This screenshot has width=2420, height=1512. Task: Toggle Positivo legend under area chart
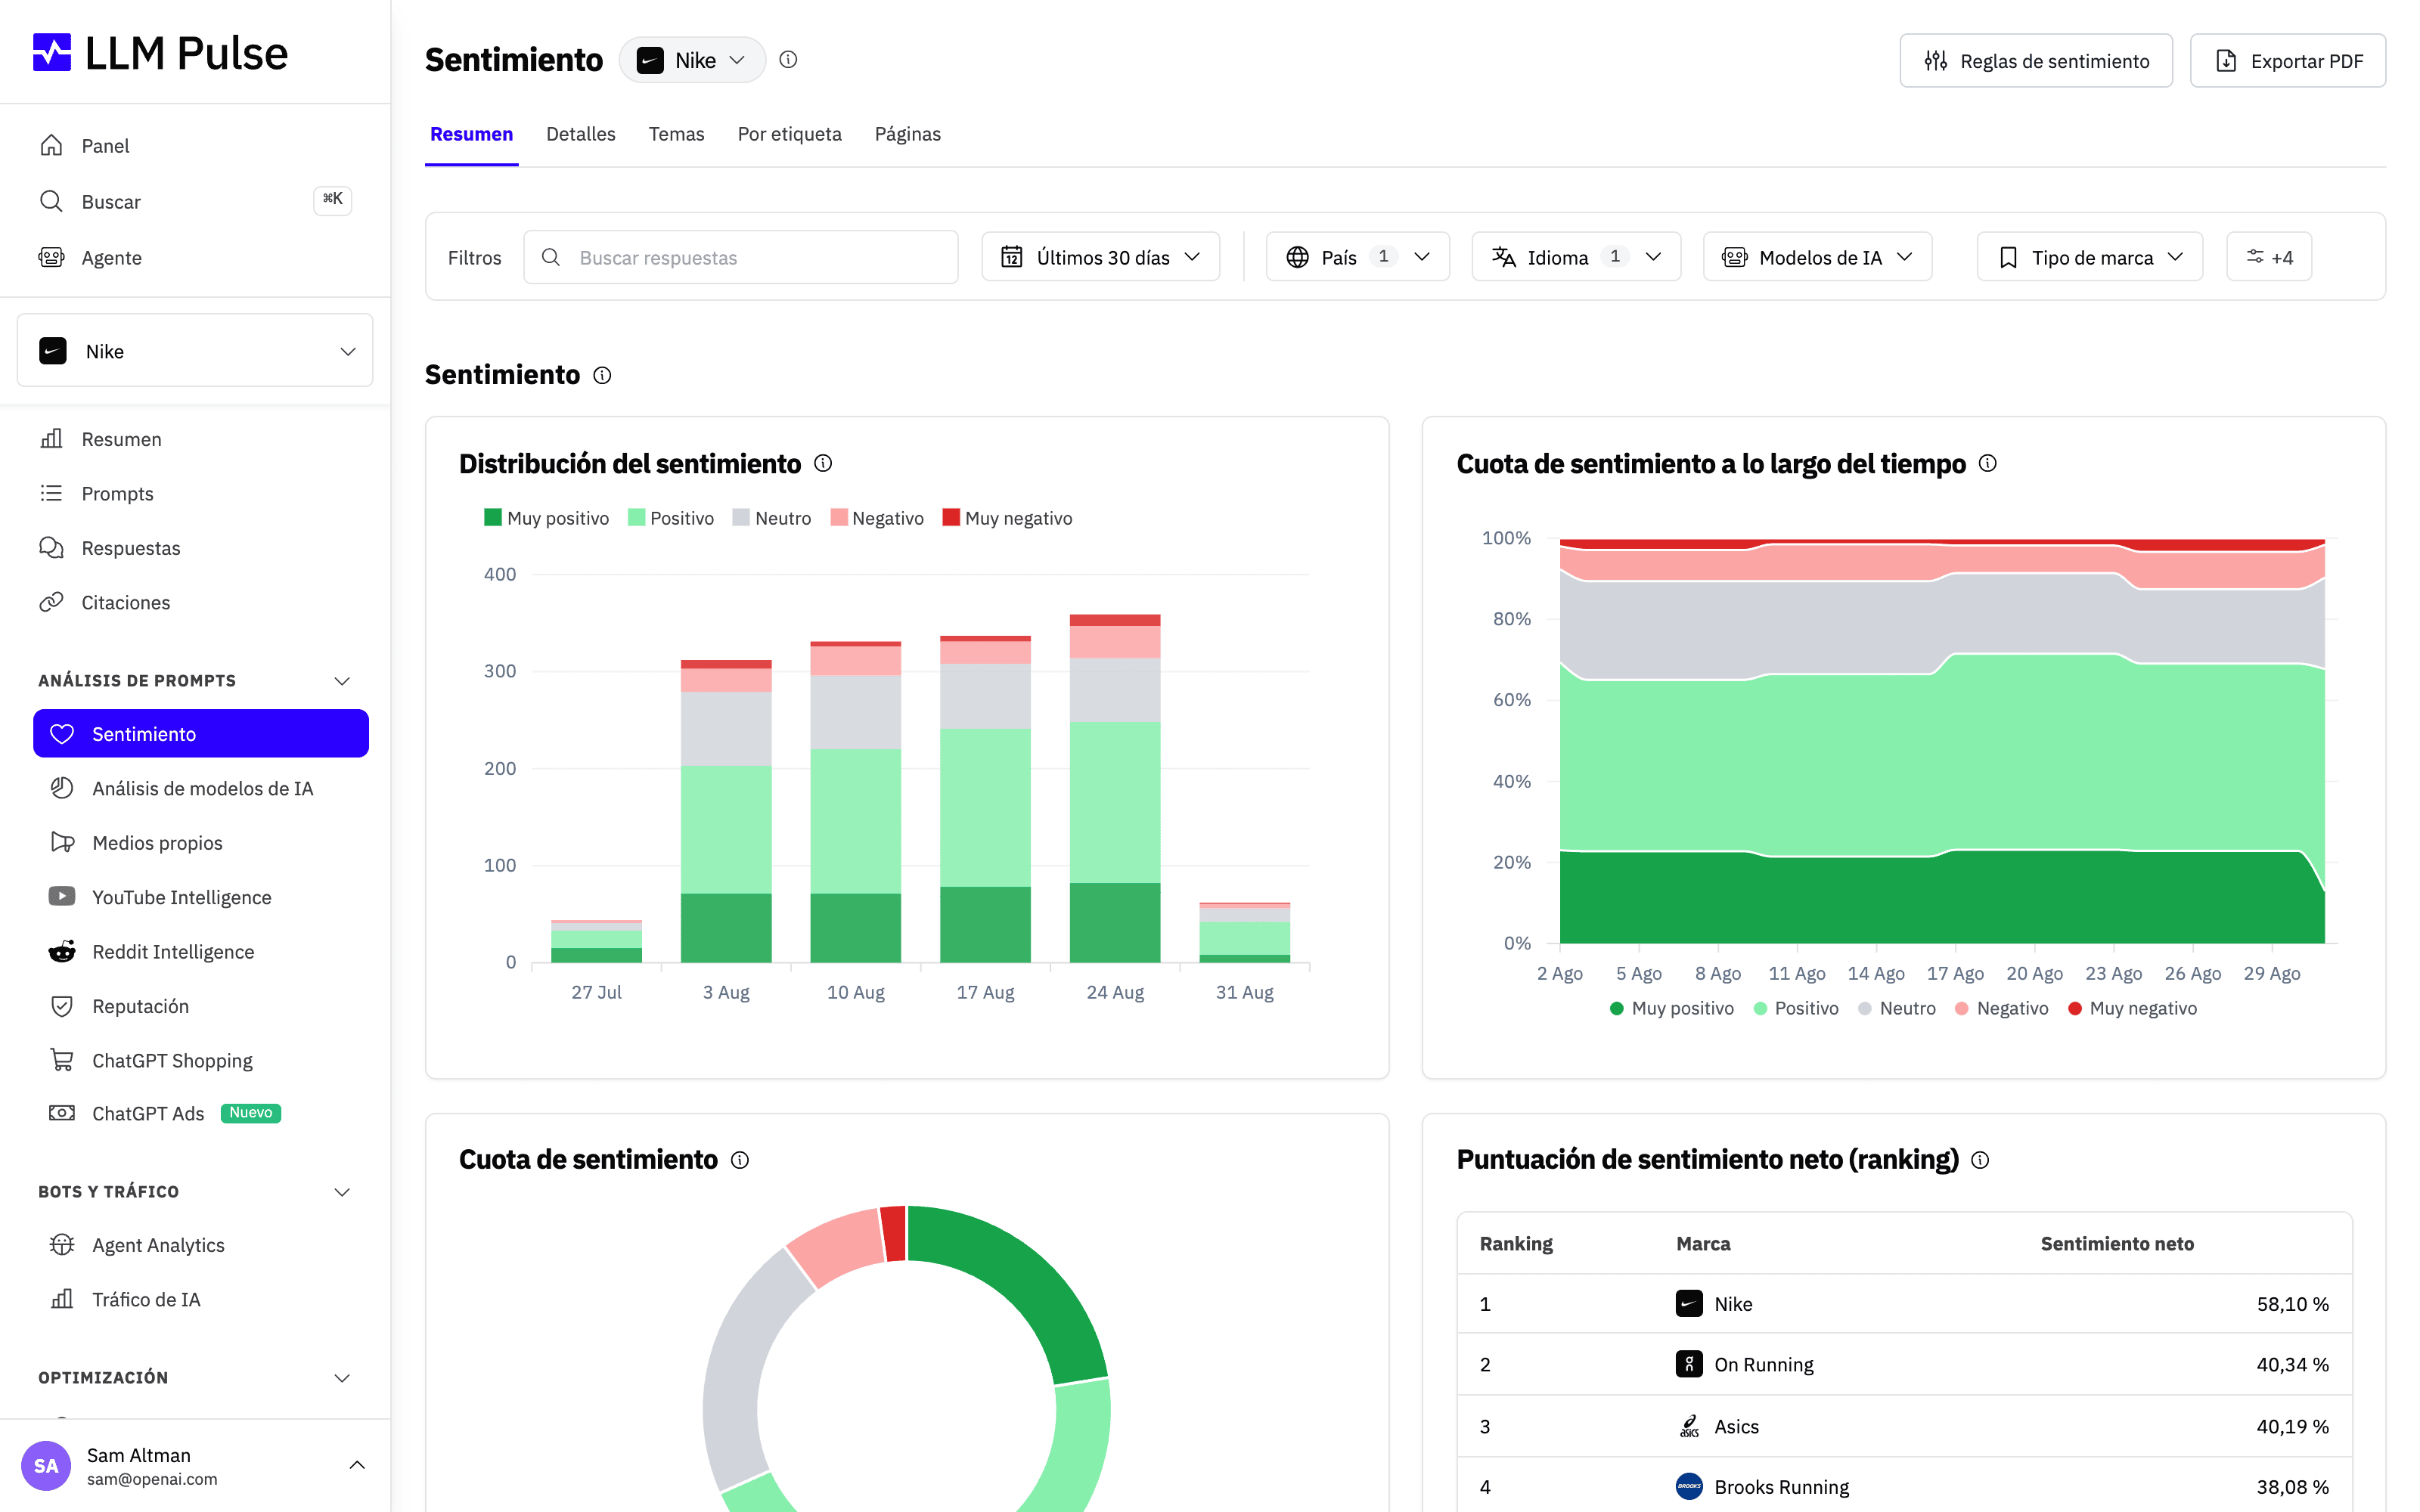pyautogui.click(x=1796, y=1008)
